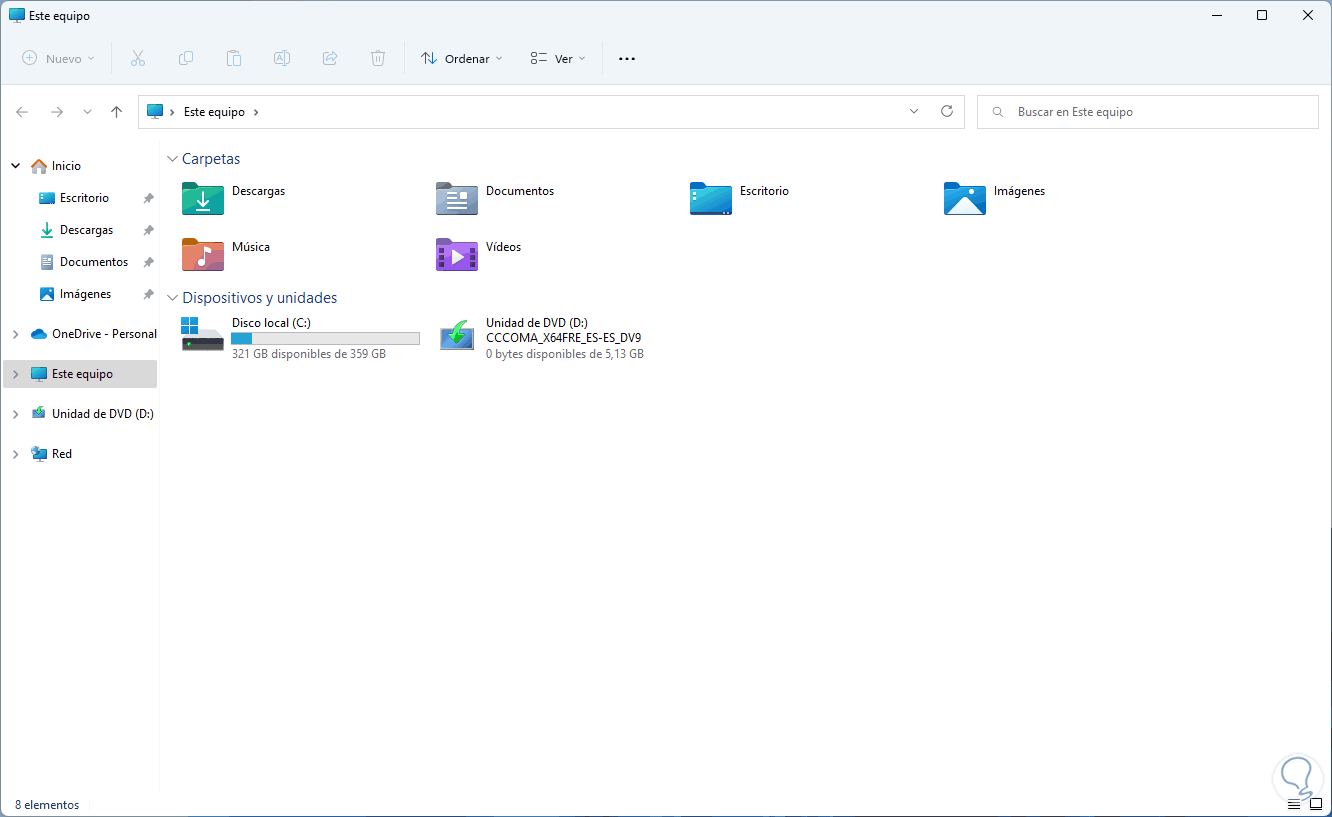Image resolution: width=1332 pixels, height=817 pixels.
Task: Open the Nuevo dropdown button
Action: [58, 59]
